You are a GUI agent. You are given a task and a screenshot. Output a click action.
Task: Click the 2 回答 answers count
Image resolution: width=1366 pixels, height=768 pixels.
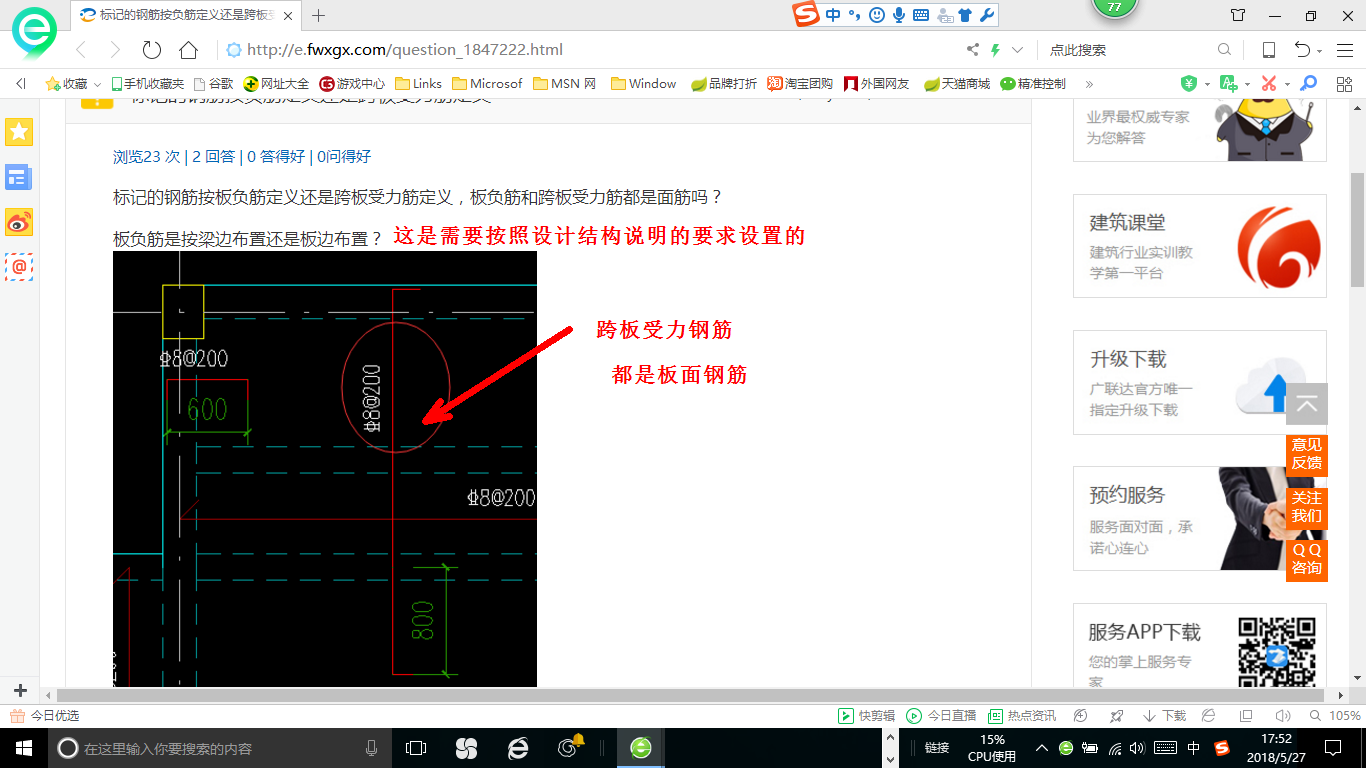[214, 156]
